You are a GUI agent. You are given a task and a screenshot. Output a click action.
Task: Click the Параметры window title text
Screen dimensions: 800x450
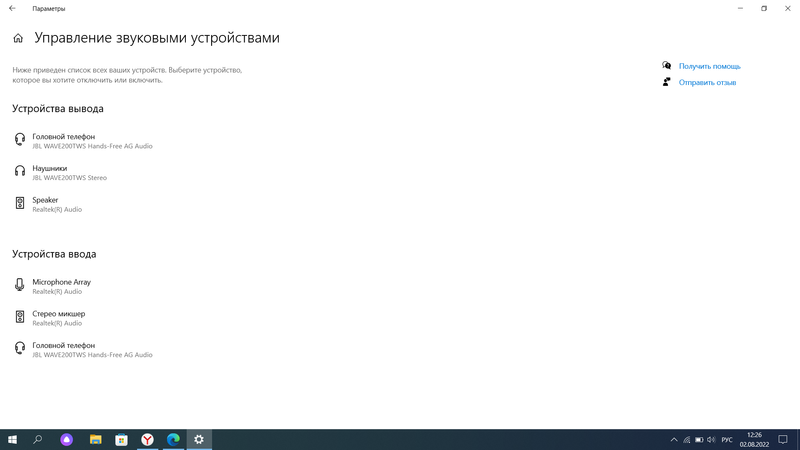tap(48, 9)
